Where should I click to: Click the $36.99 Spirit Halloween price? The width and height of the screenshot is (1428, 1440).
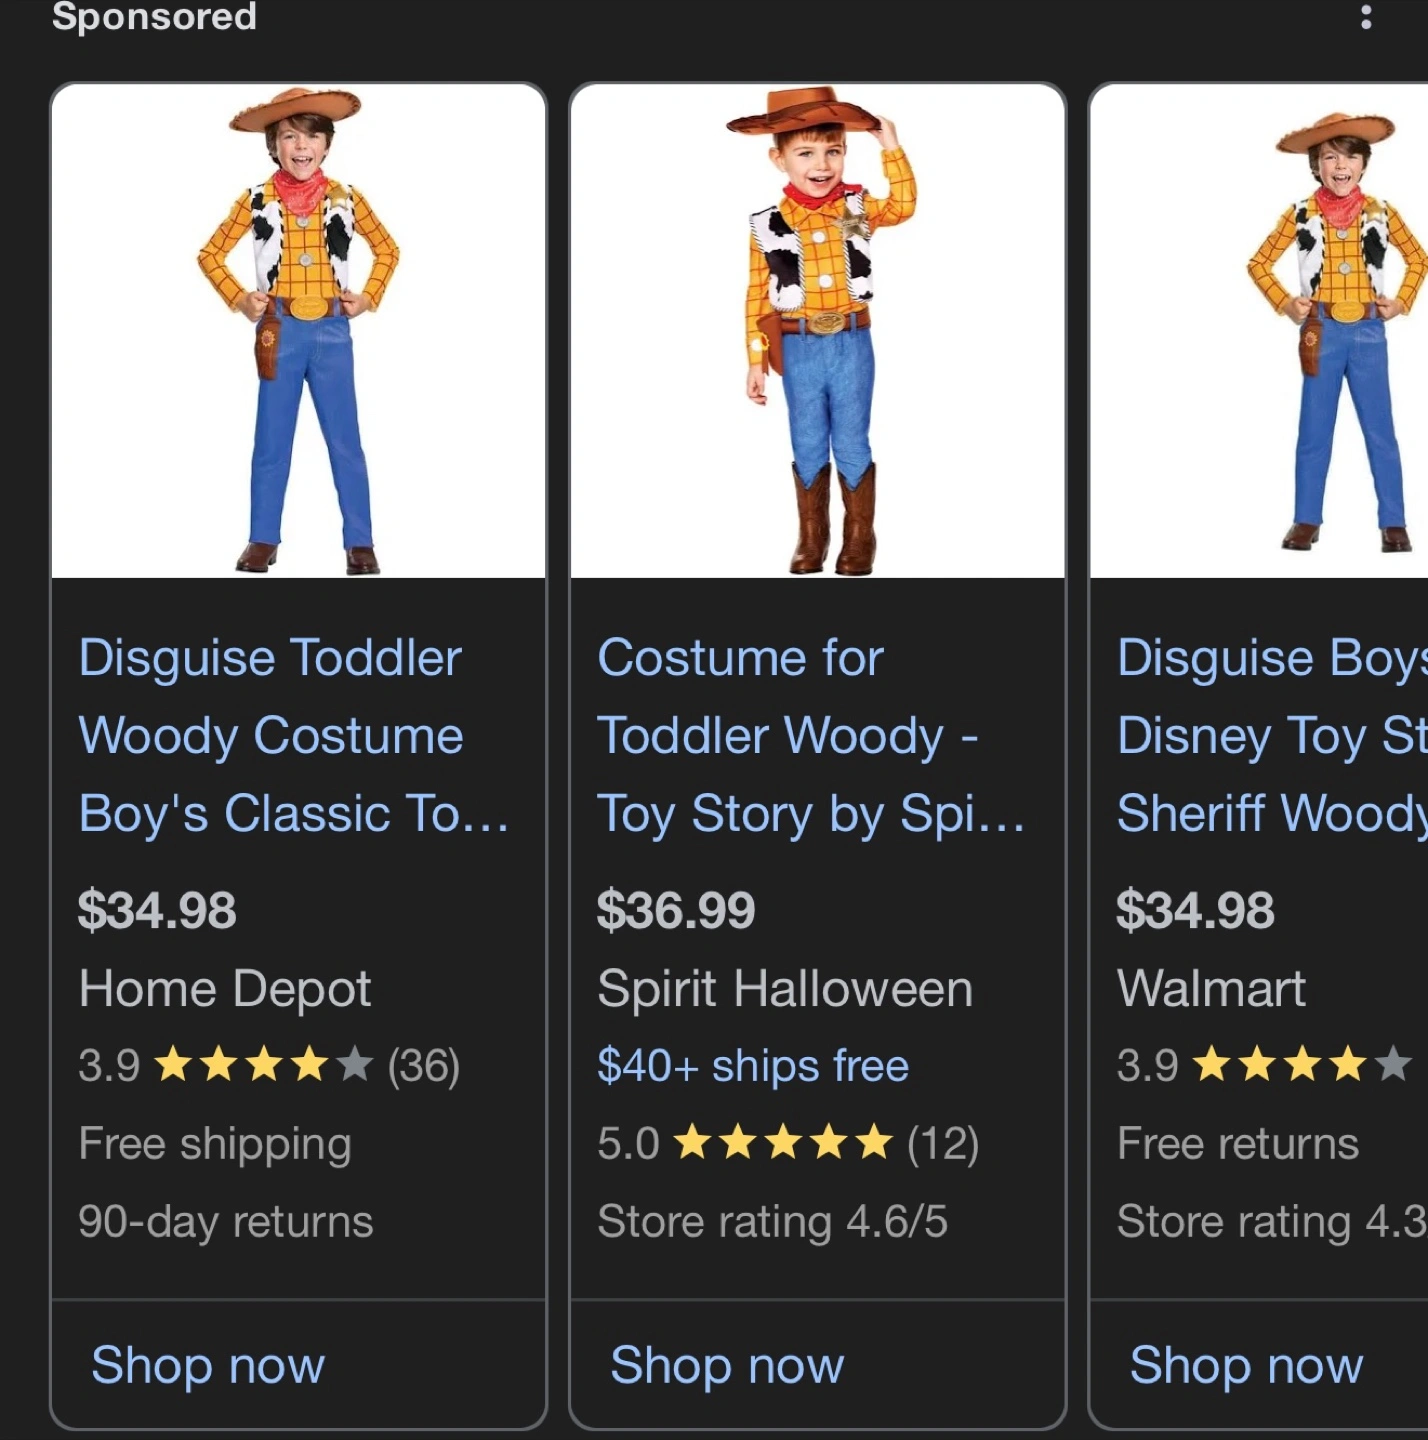click(676, 911)
